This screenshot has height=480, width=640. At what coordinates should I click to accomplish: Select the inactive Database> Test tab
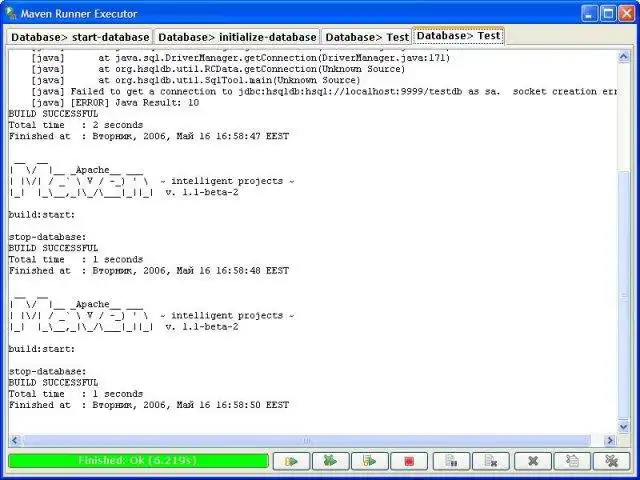click(367, 37)
